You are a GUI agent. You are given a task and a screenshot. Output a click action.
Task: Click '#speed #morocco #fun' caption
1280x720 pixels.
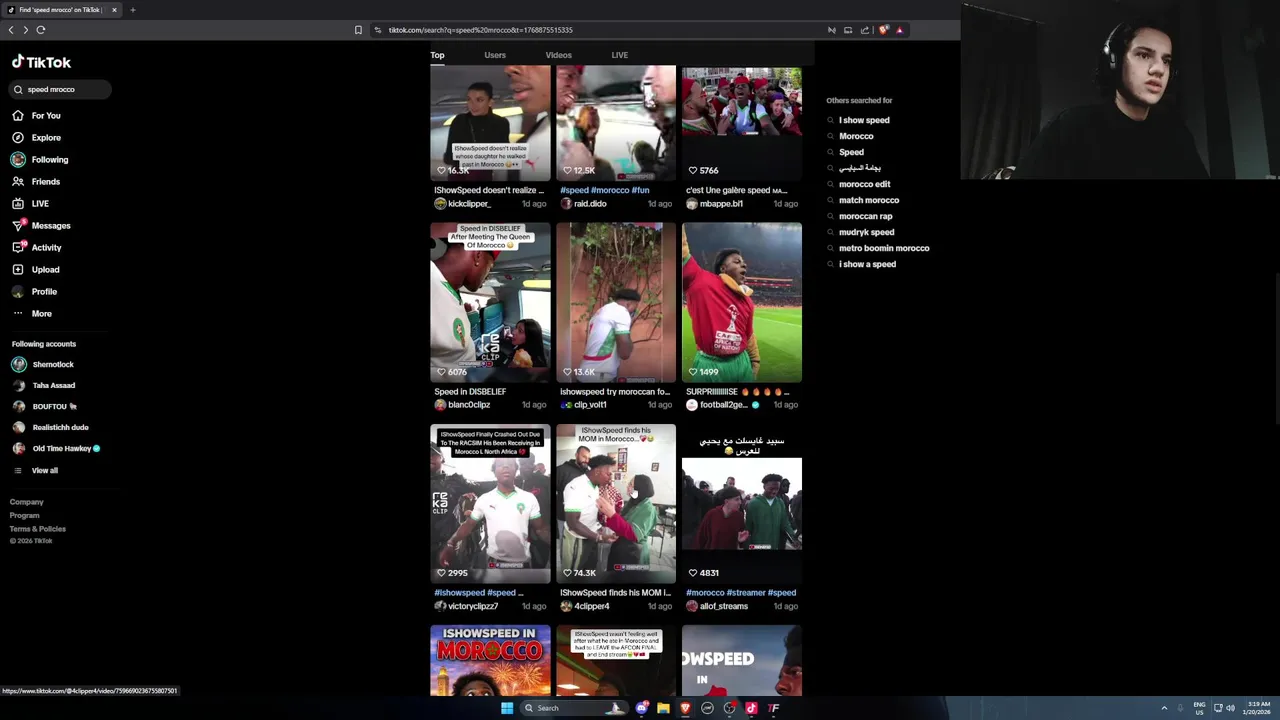[605, 190]
